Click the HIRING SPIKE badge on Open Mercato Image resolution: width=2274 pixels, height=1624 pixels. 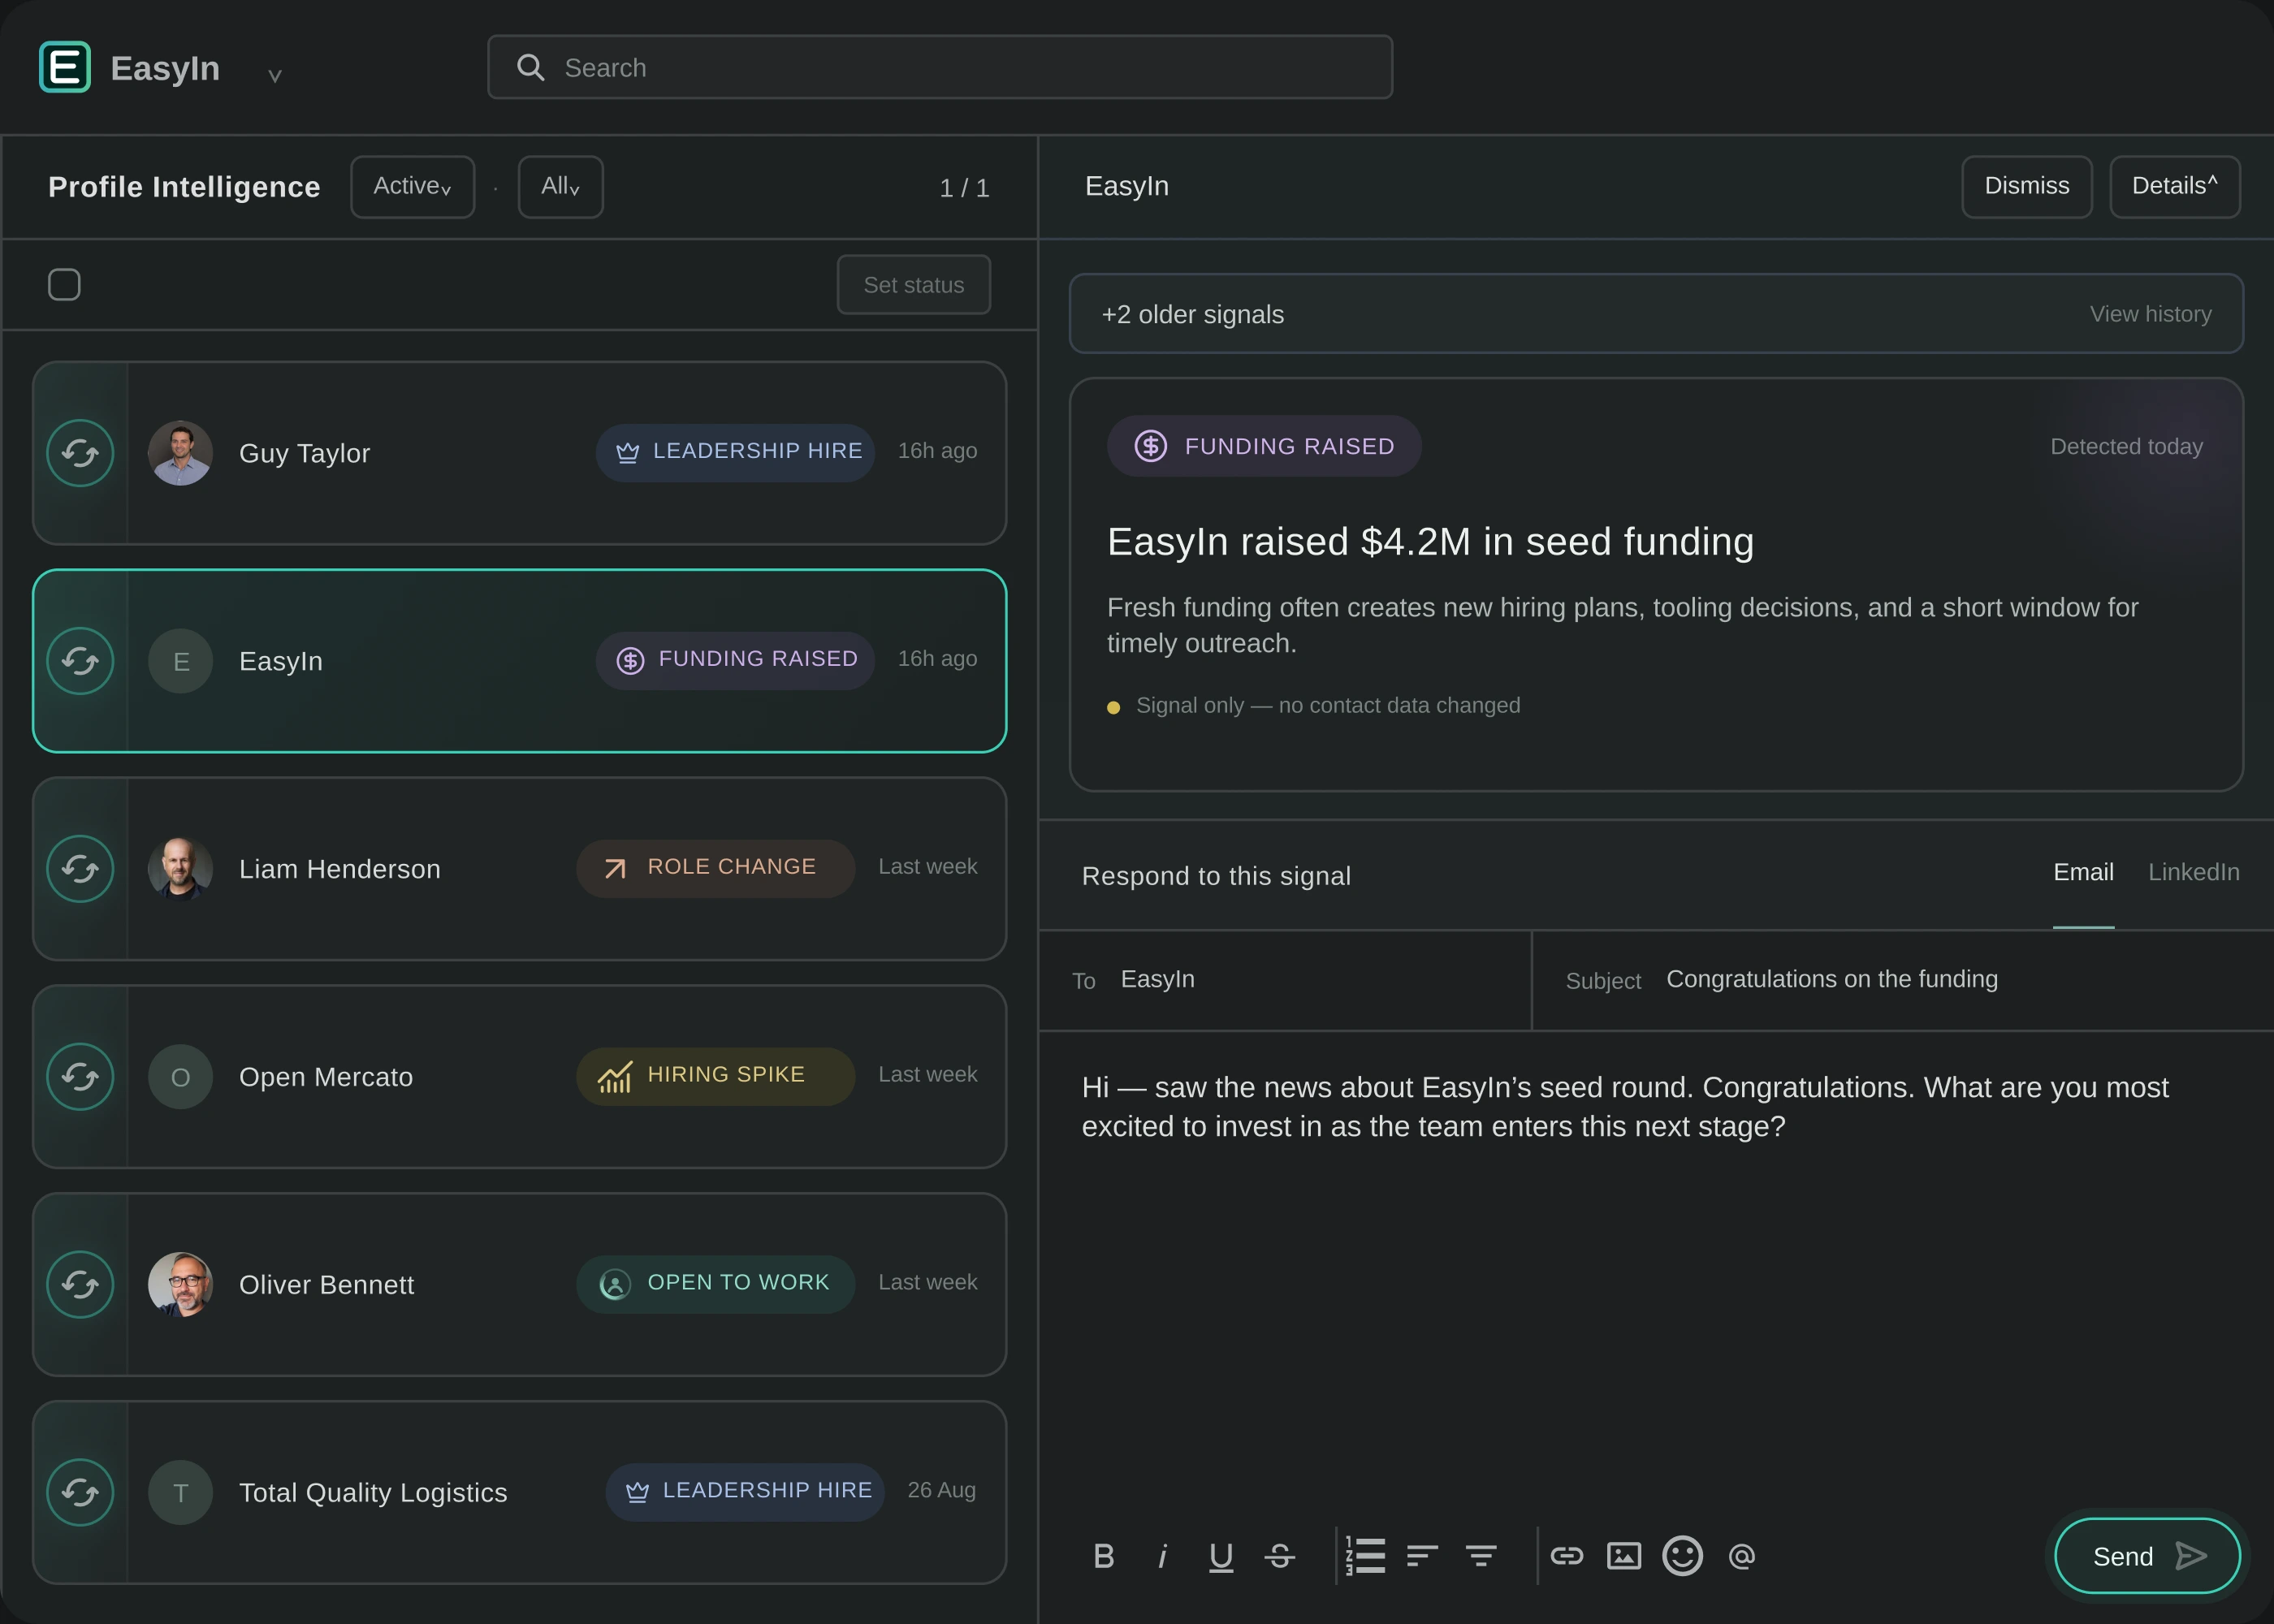[x=715, y=1076]
